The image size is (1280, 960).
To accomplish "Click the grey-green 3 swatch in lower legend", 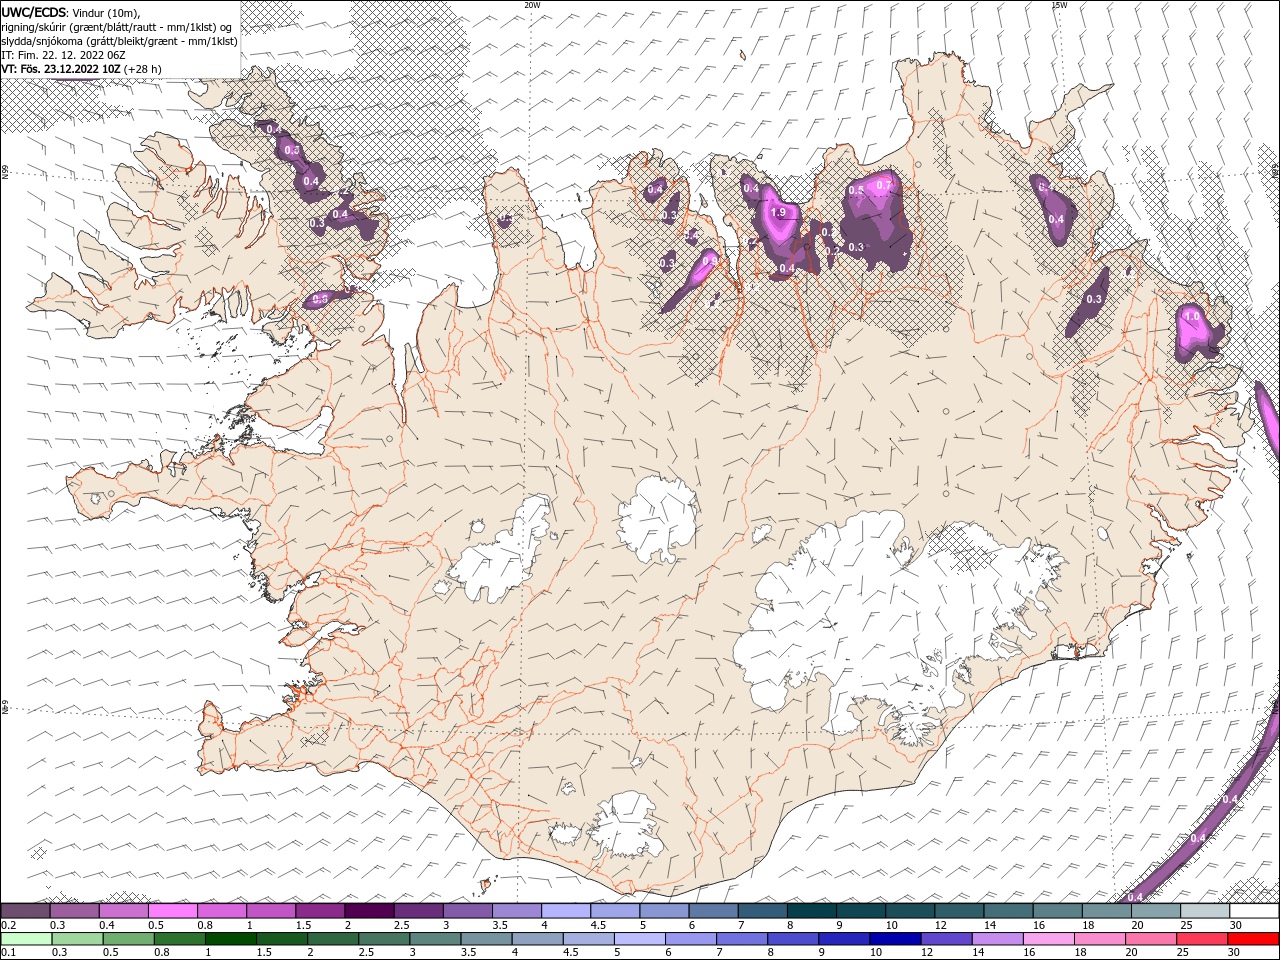I will [x=434, y=939].
